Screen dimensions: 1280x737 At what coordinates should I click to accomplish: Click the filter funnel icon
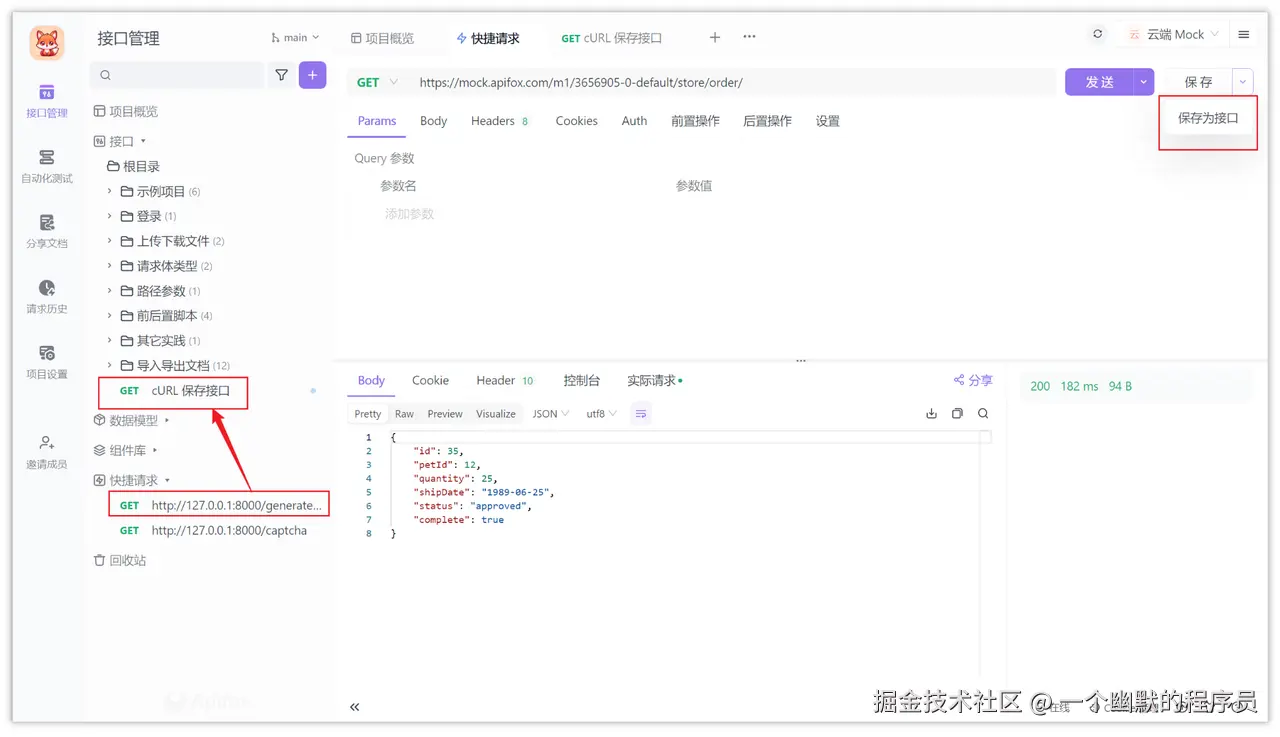tap(282, 75)
